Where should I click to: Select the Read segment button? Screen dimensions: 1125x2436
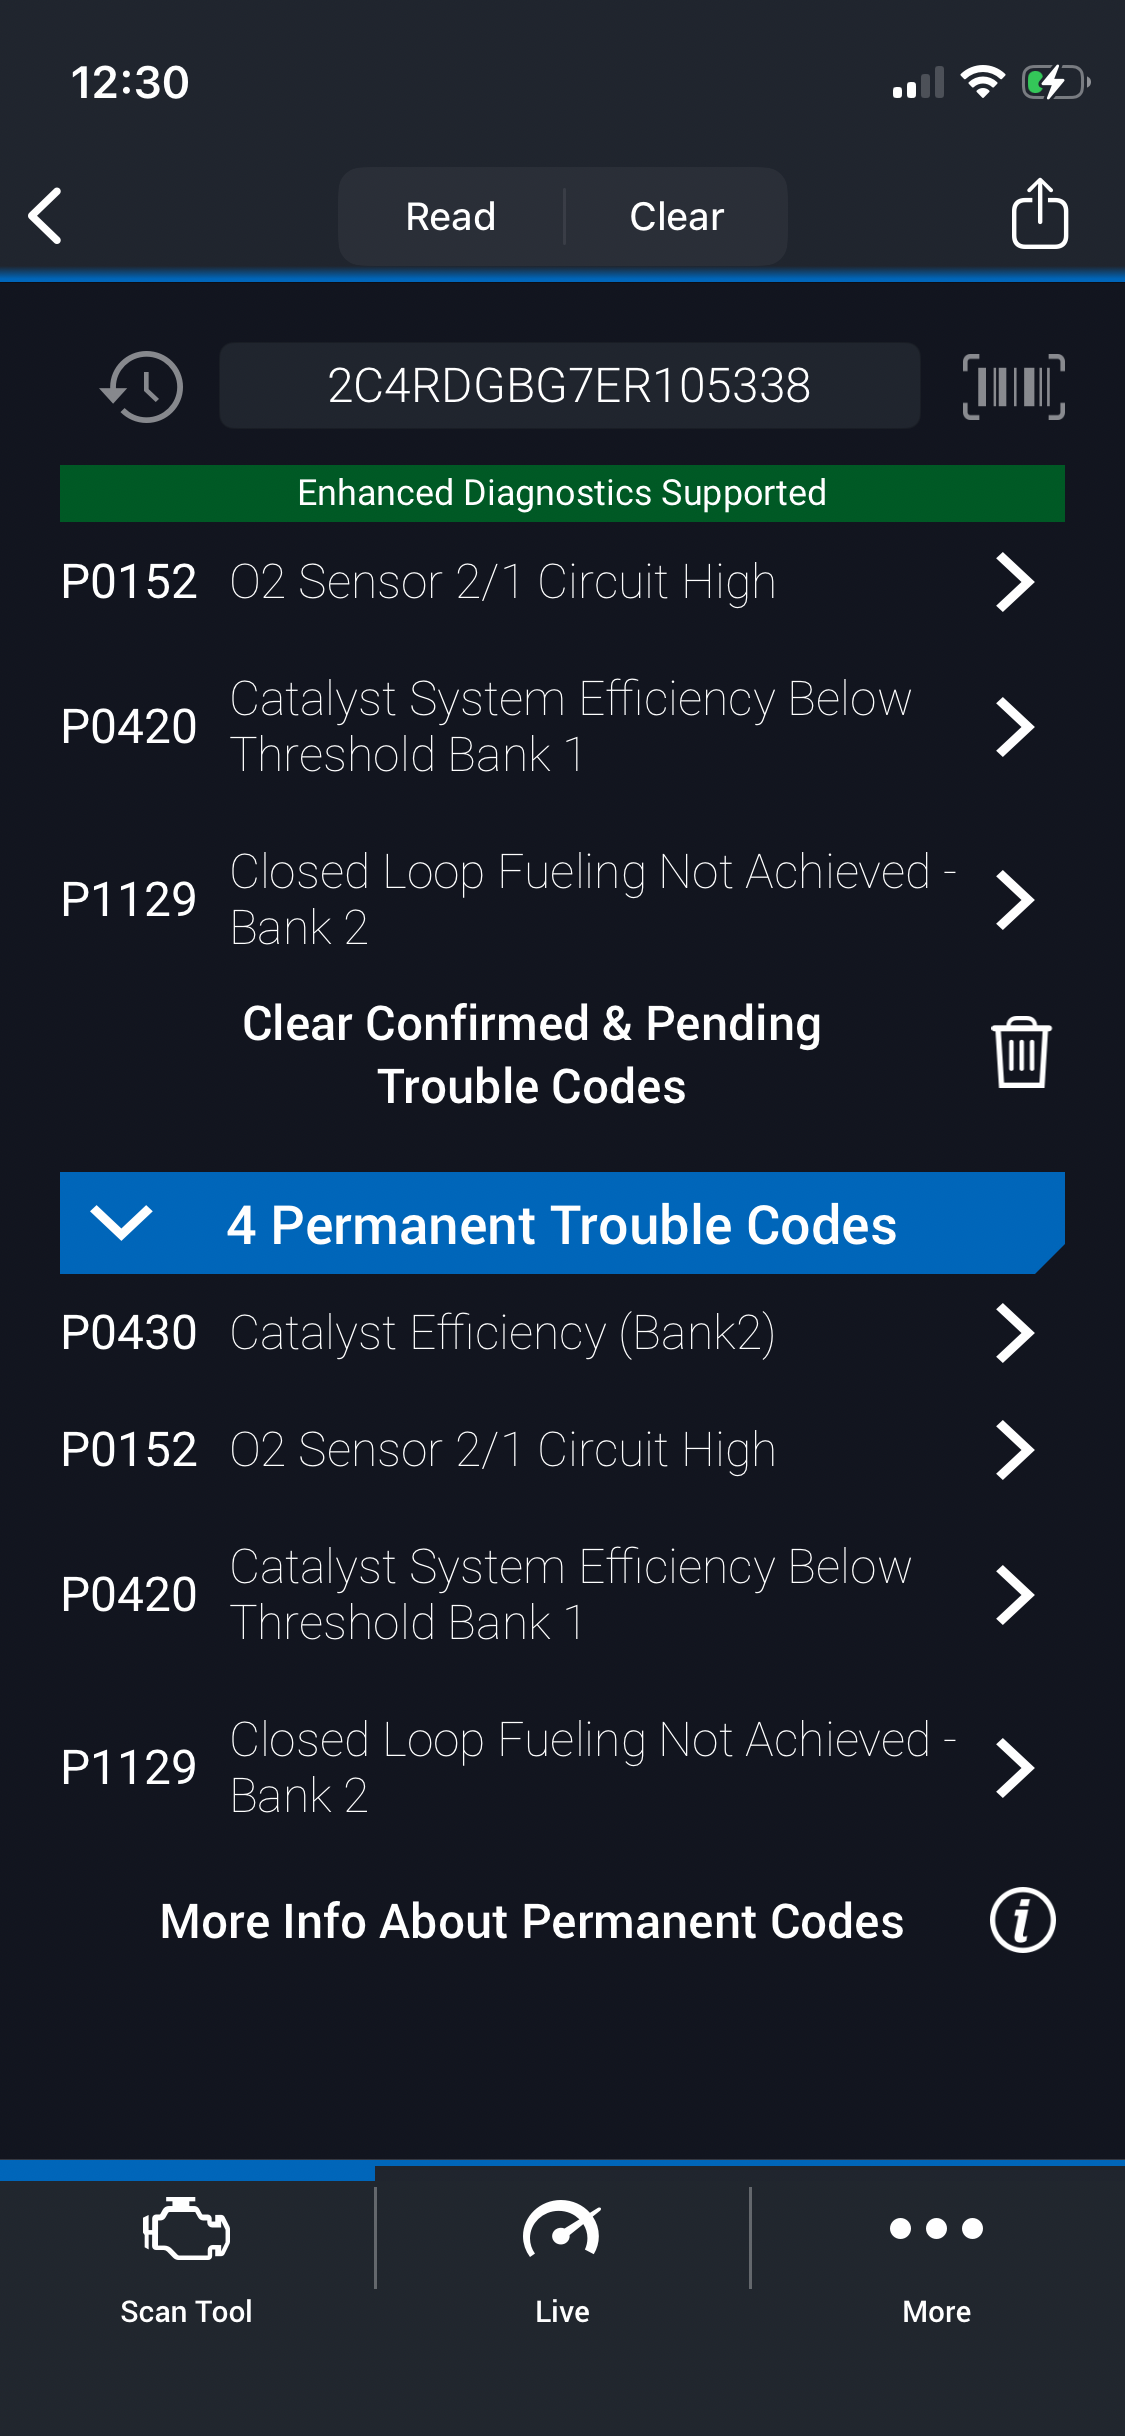point(451,216)
